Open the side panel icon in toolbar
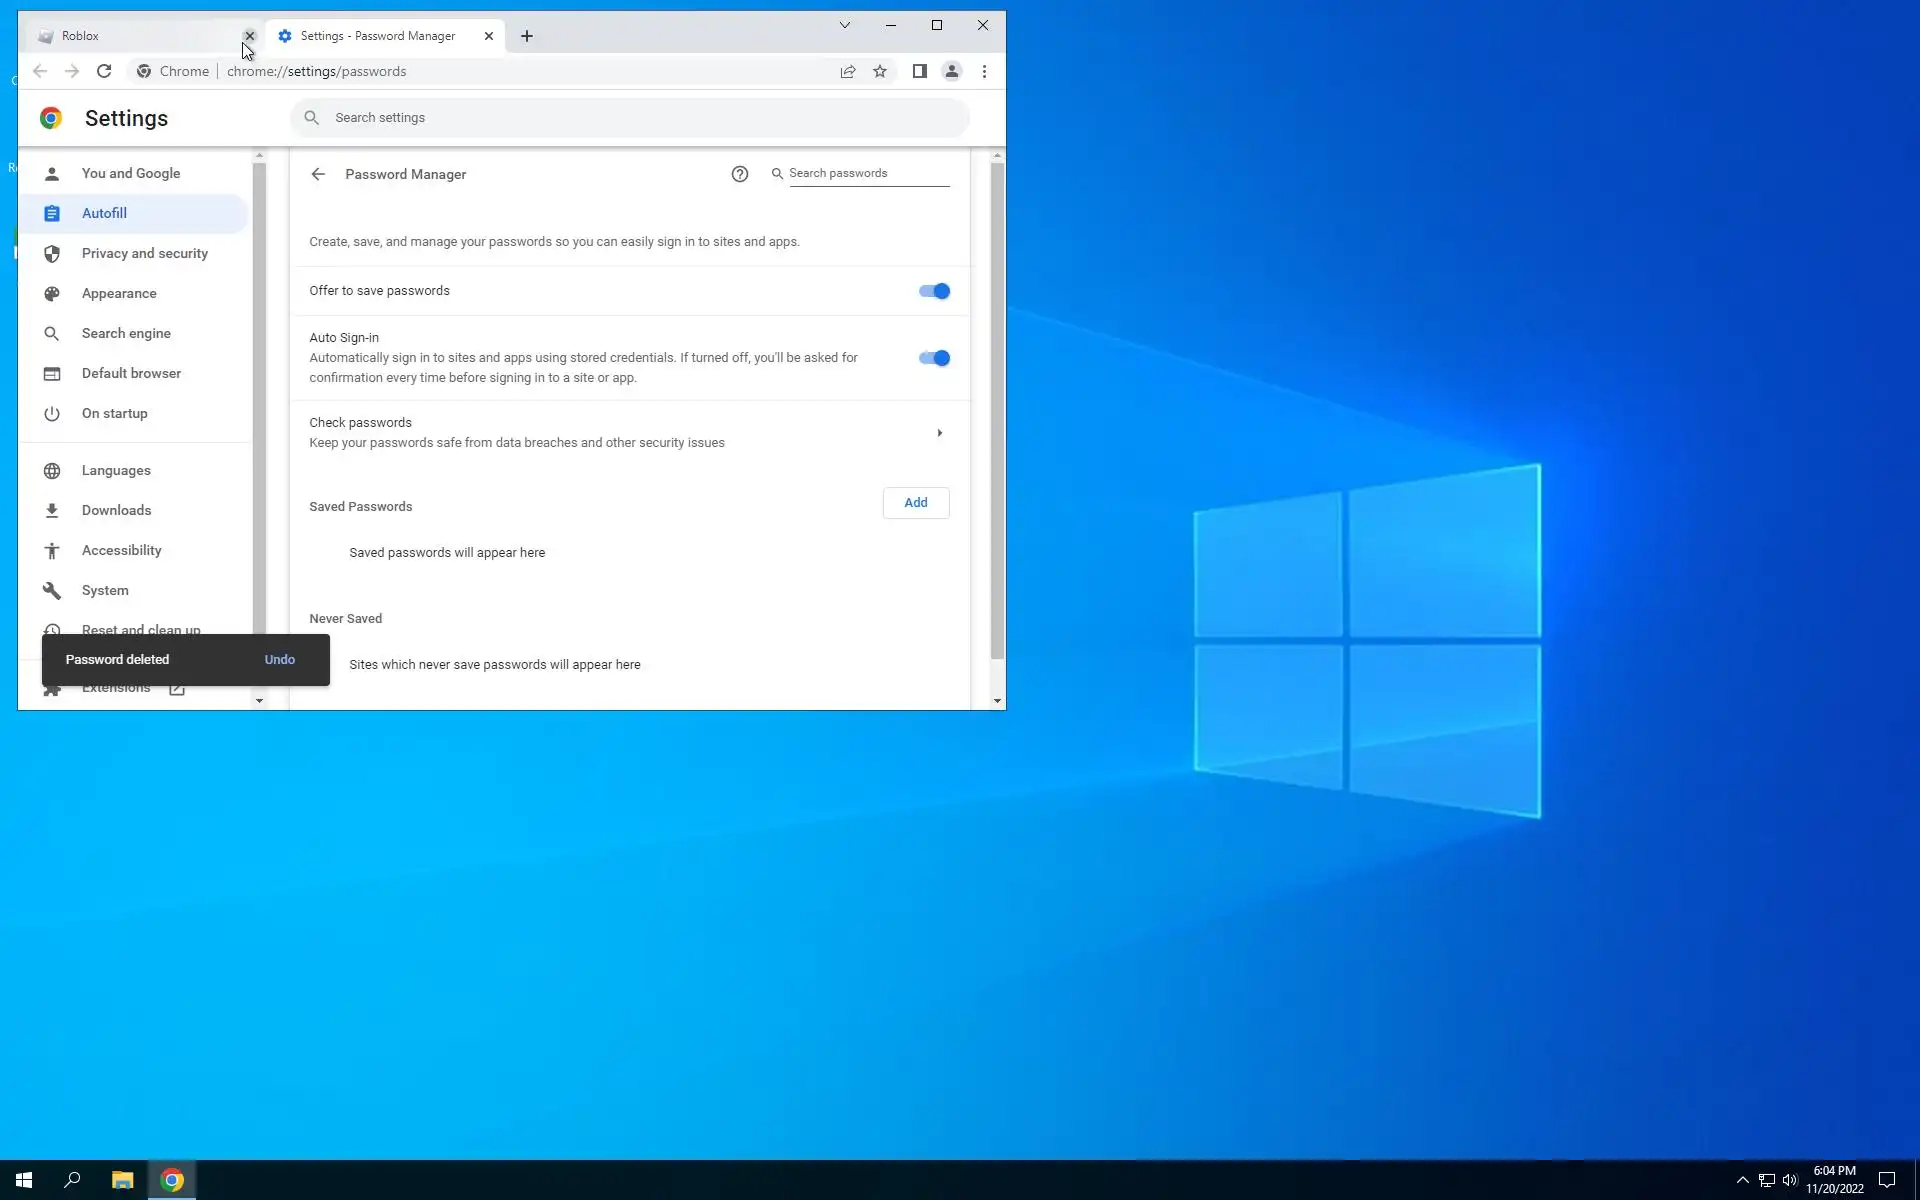The image size is (1920, 1200). pyautogui.click(x=919, y=71)
